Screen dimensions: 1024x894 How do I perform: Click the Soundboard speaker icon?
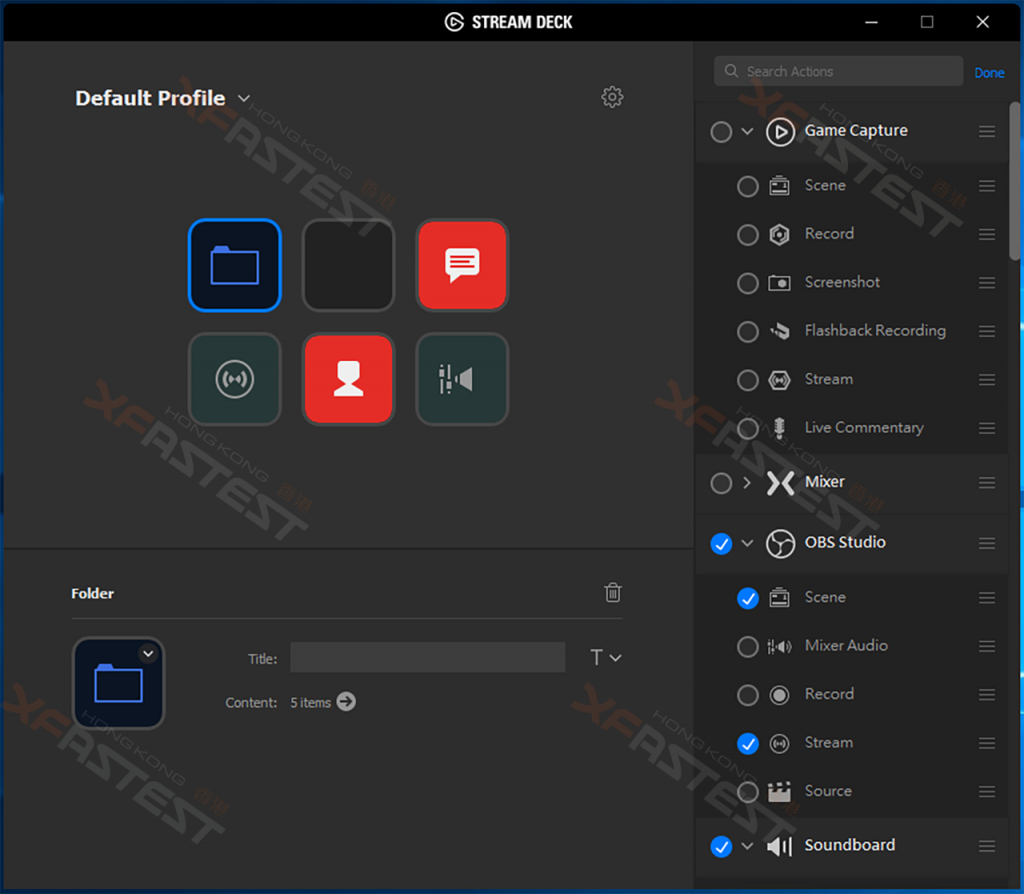click(x=780, y=846)
